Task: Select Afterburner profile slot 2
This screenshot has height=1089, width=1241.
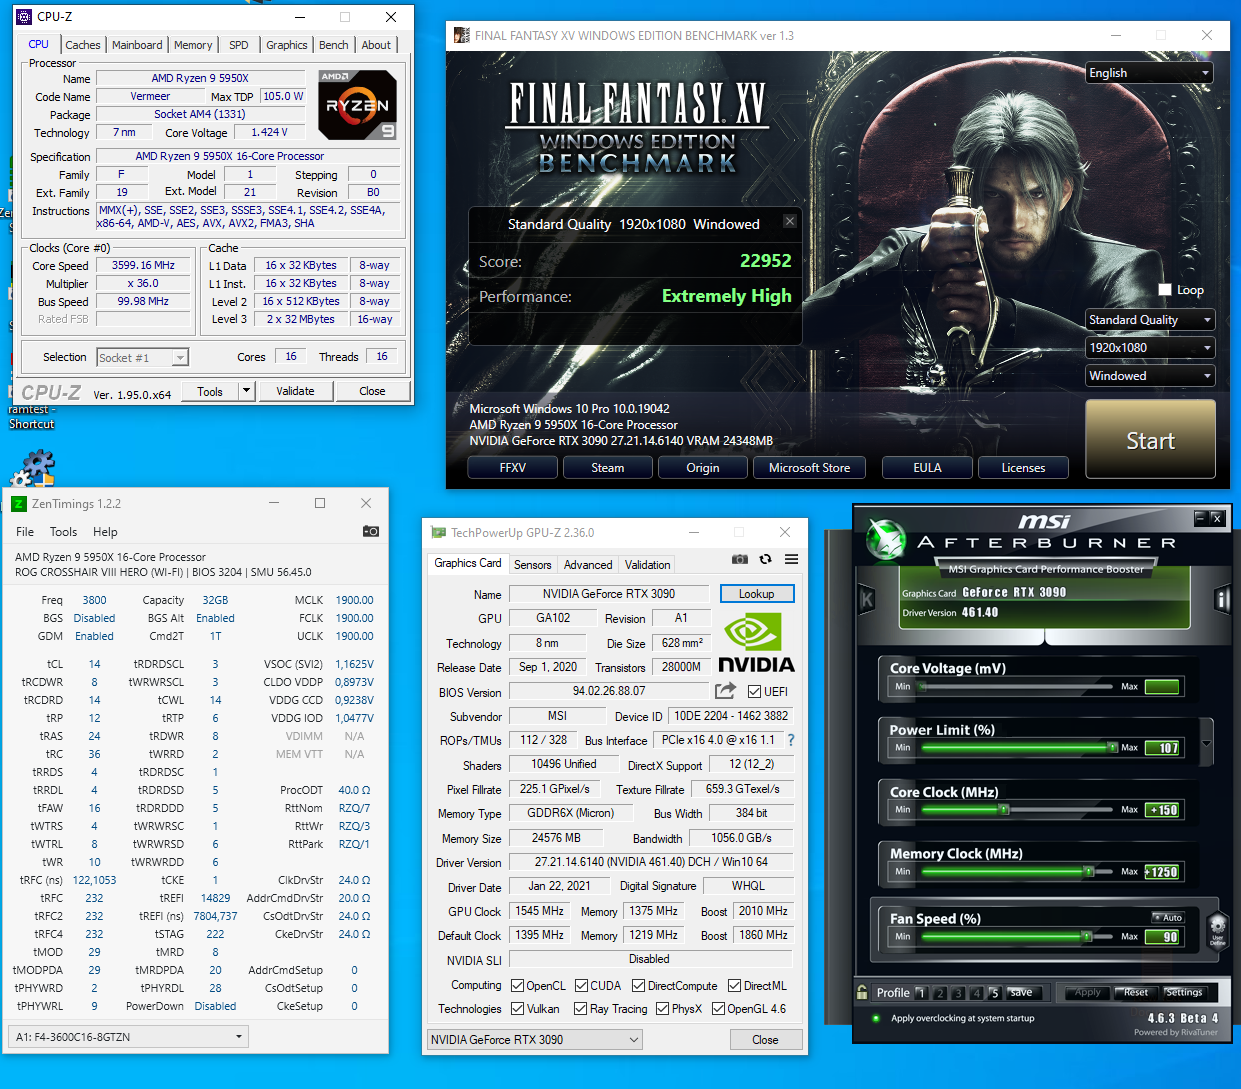Action: (x=940, y=993)
